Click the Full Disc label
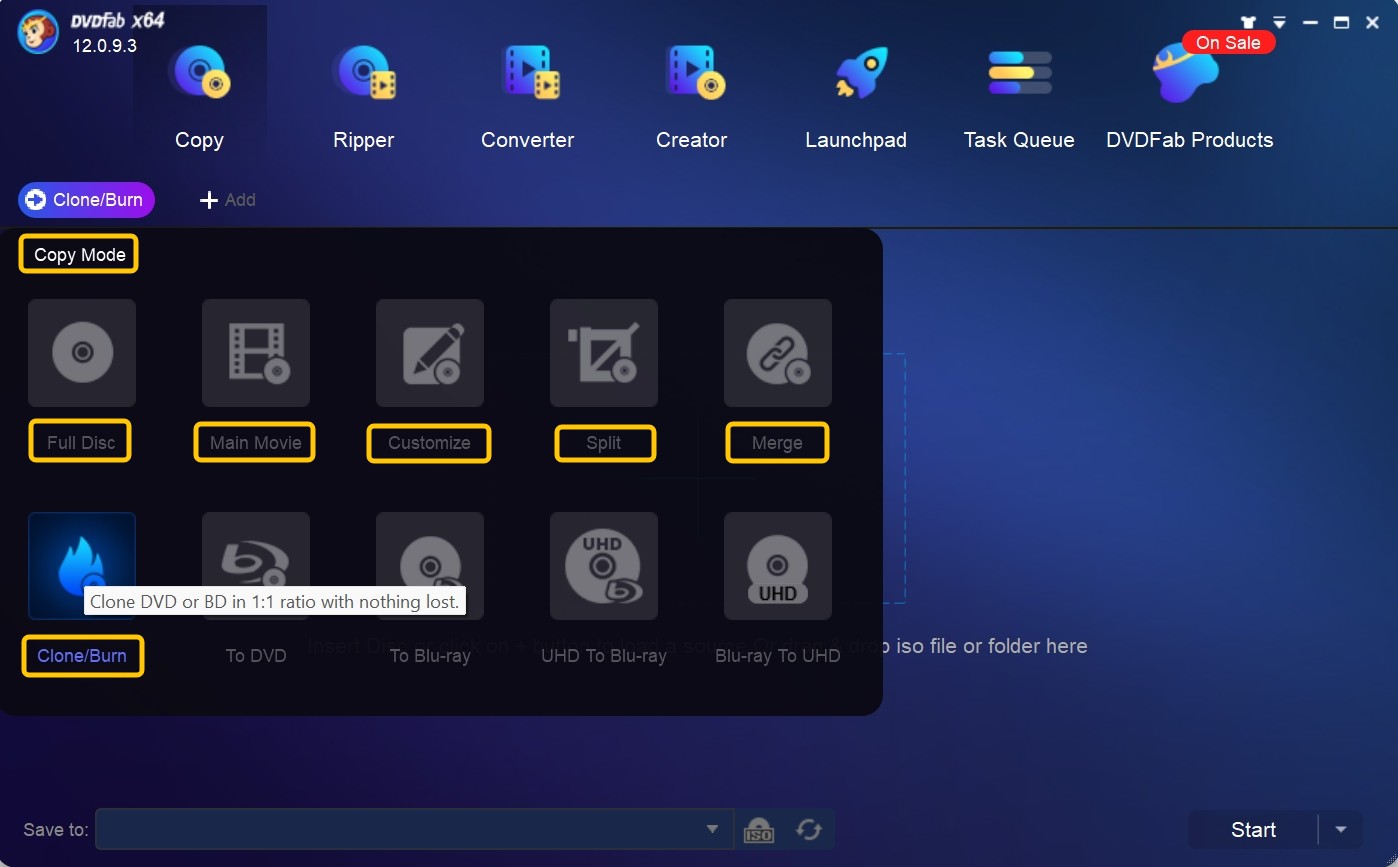This screenshot has width=1398, height=867. (81, 442)
